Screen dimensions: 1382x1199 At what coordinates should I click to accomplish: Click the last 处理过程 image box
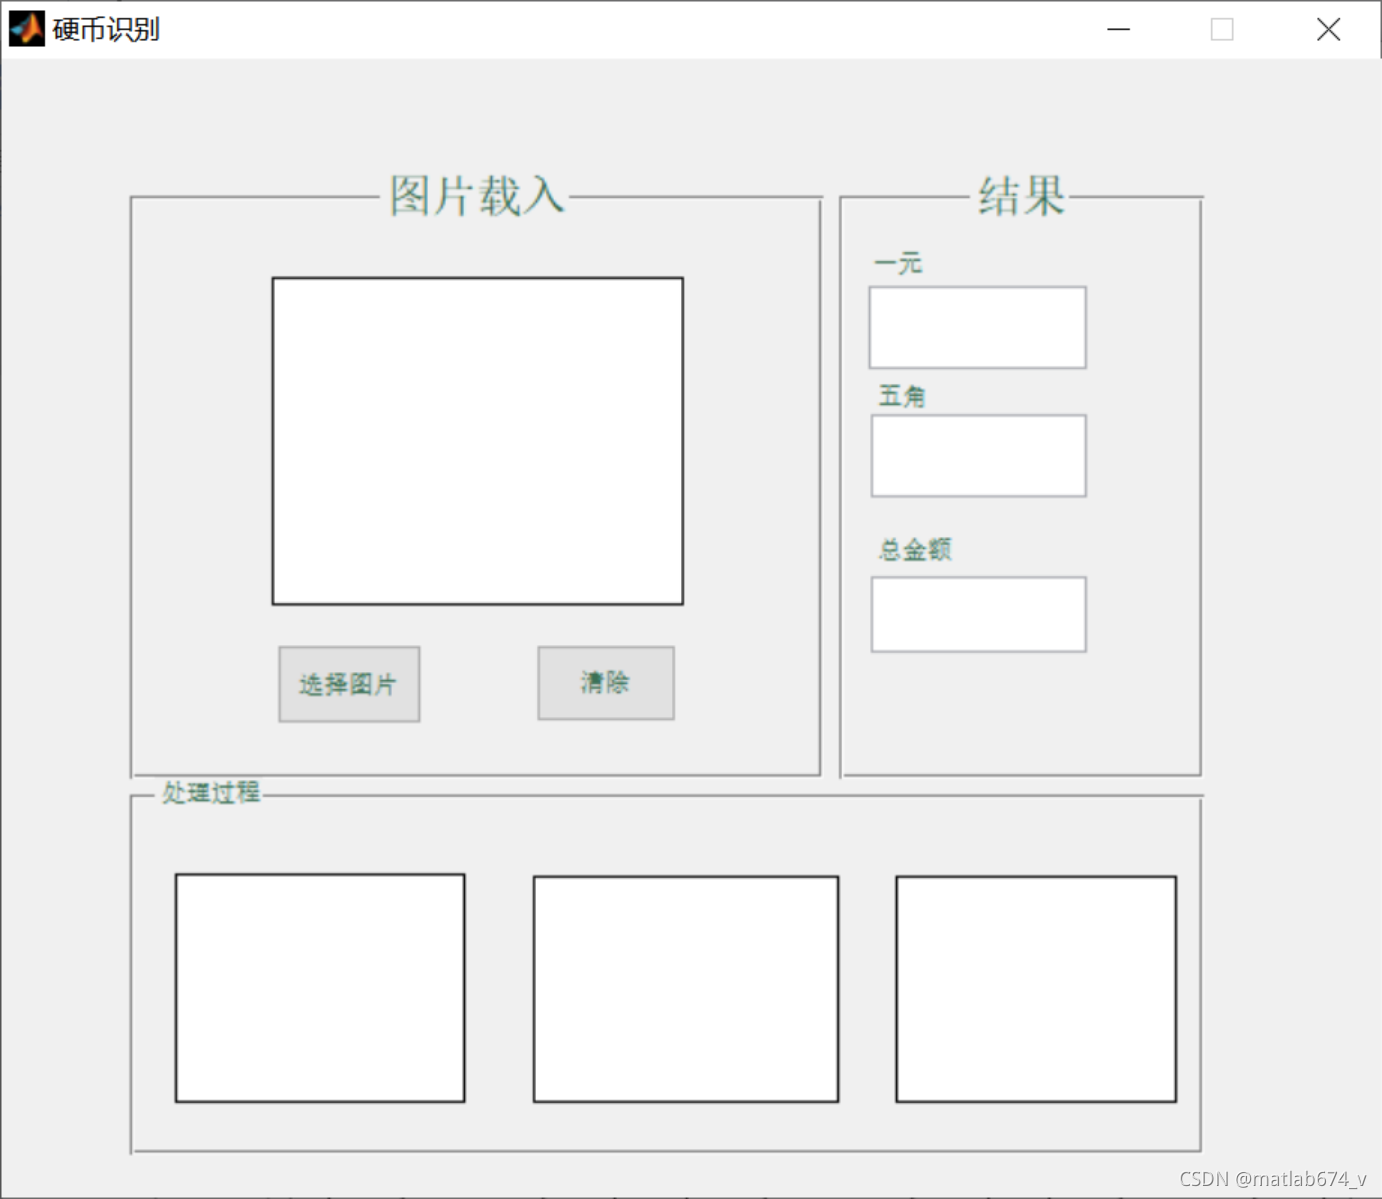point(1036,989)
